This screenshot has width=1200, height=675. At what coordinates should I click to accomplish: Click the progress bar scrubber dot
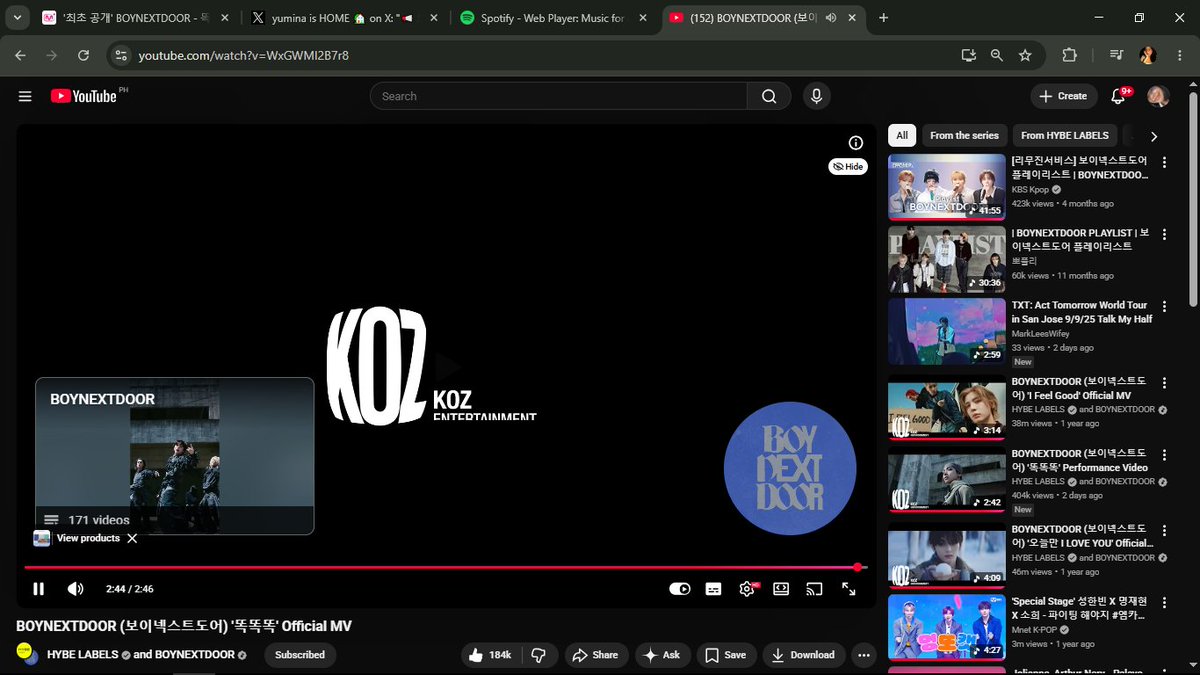pyautogui.click(x=857, y=567)
